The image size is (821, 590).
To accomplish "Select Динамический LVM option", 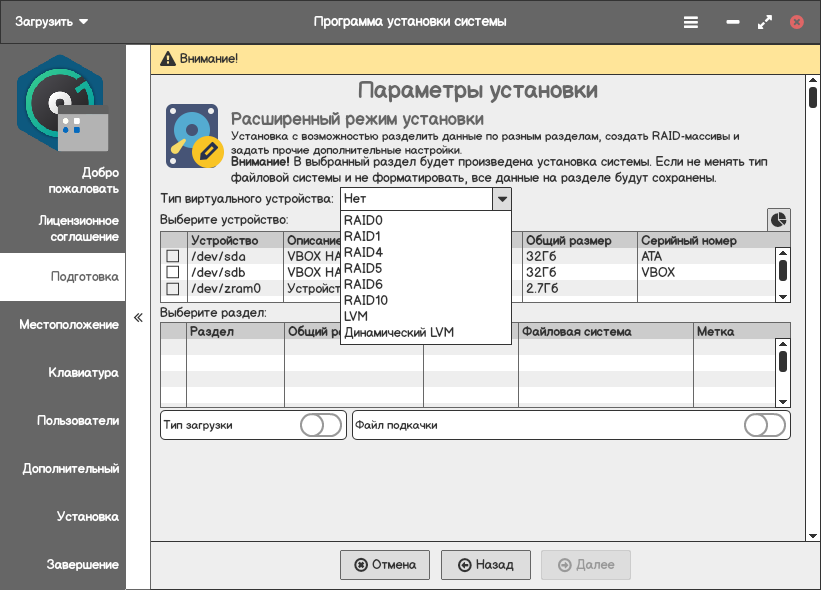I will click(x=426, y=332).
